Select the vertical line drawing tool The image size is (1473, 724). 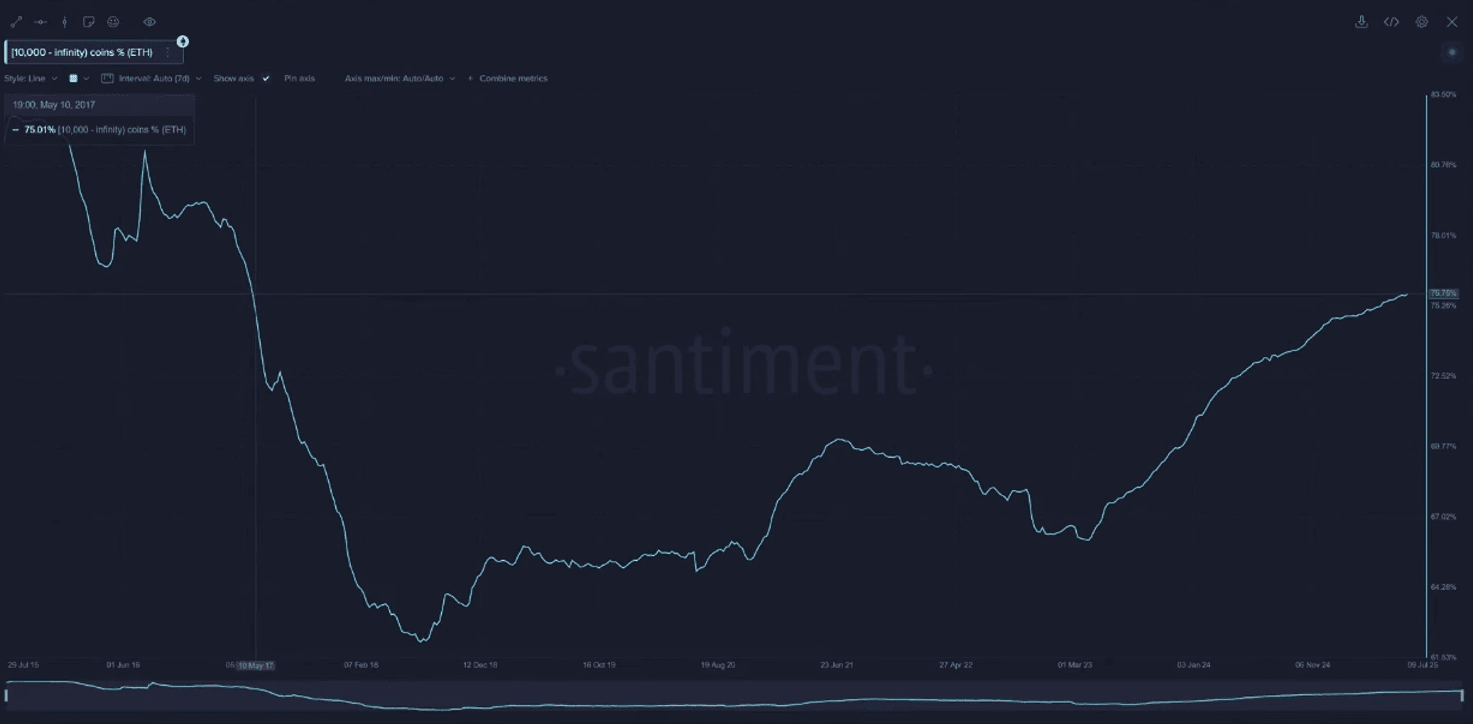coord(65,22)
